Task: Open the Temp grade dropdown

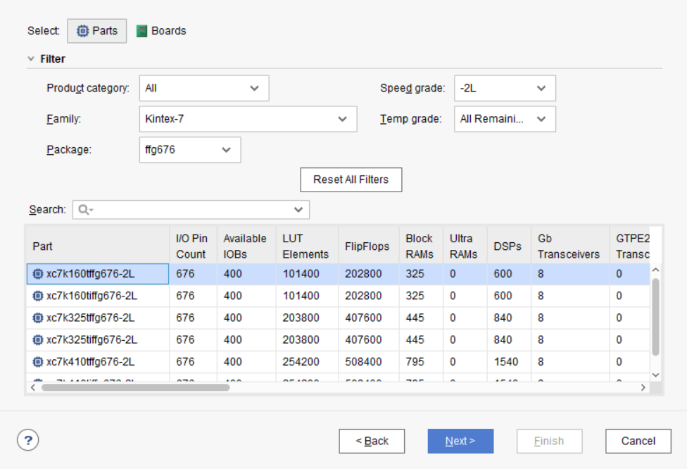Action: 505,119
